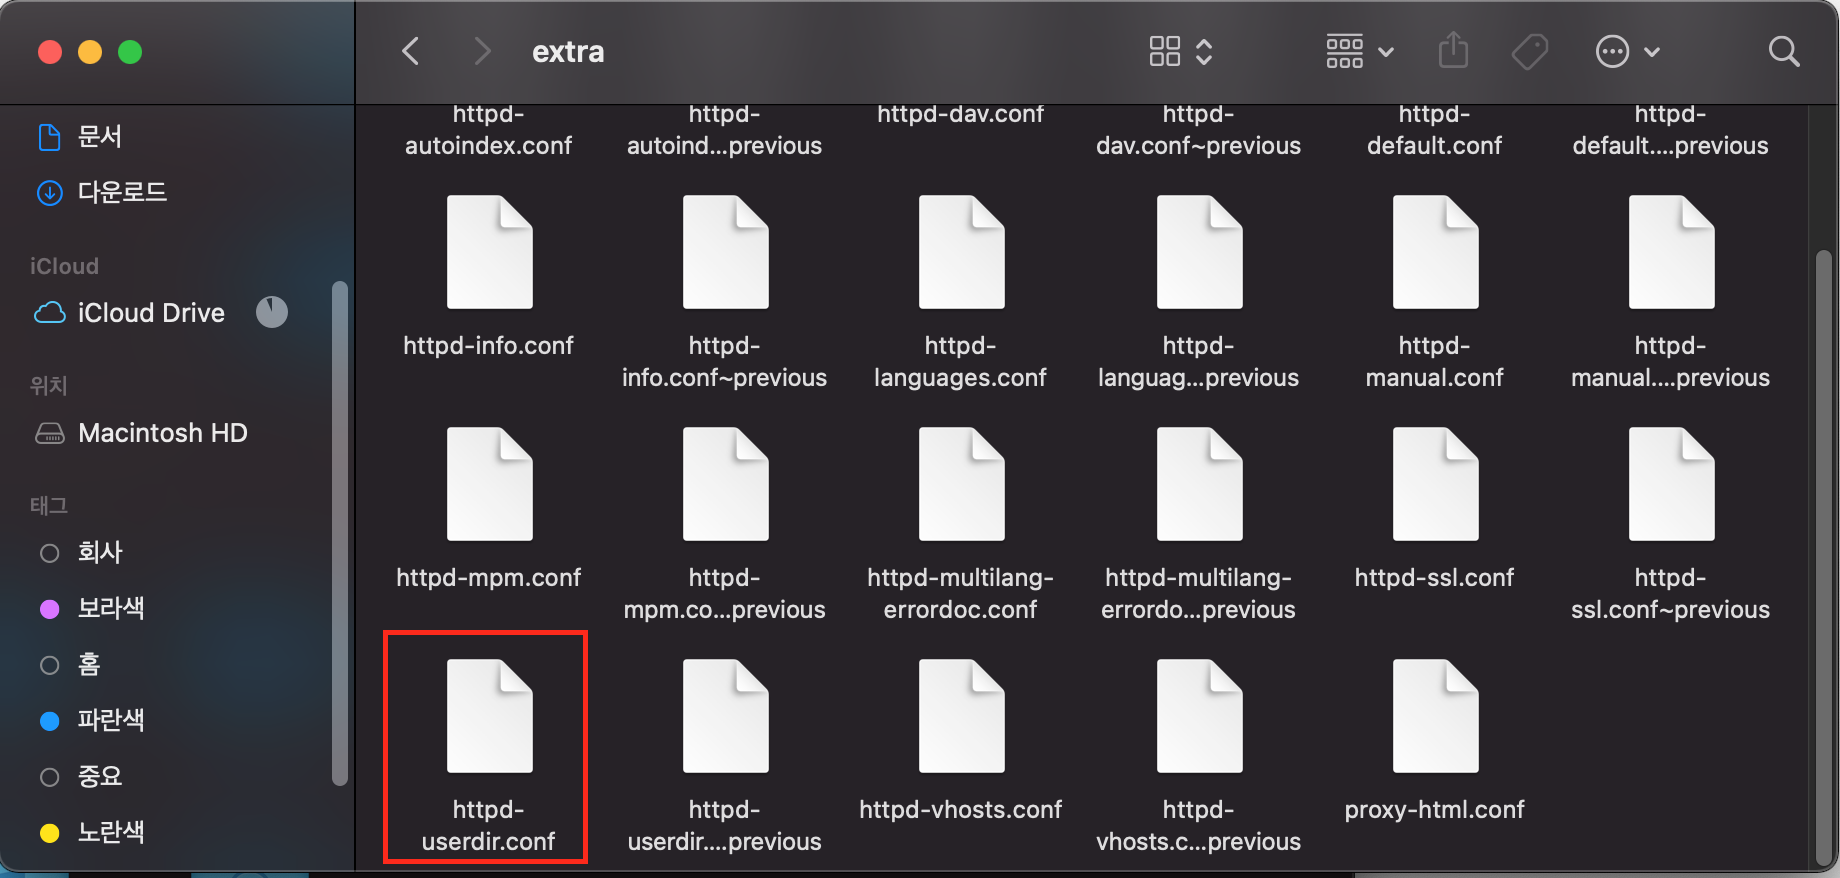Select the httpd-multilang-errordo...previous file icon
Image resolution: width=1840 pixels, height=878 pixels.
coord(1199,485)
